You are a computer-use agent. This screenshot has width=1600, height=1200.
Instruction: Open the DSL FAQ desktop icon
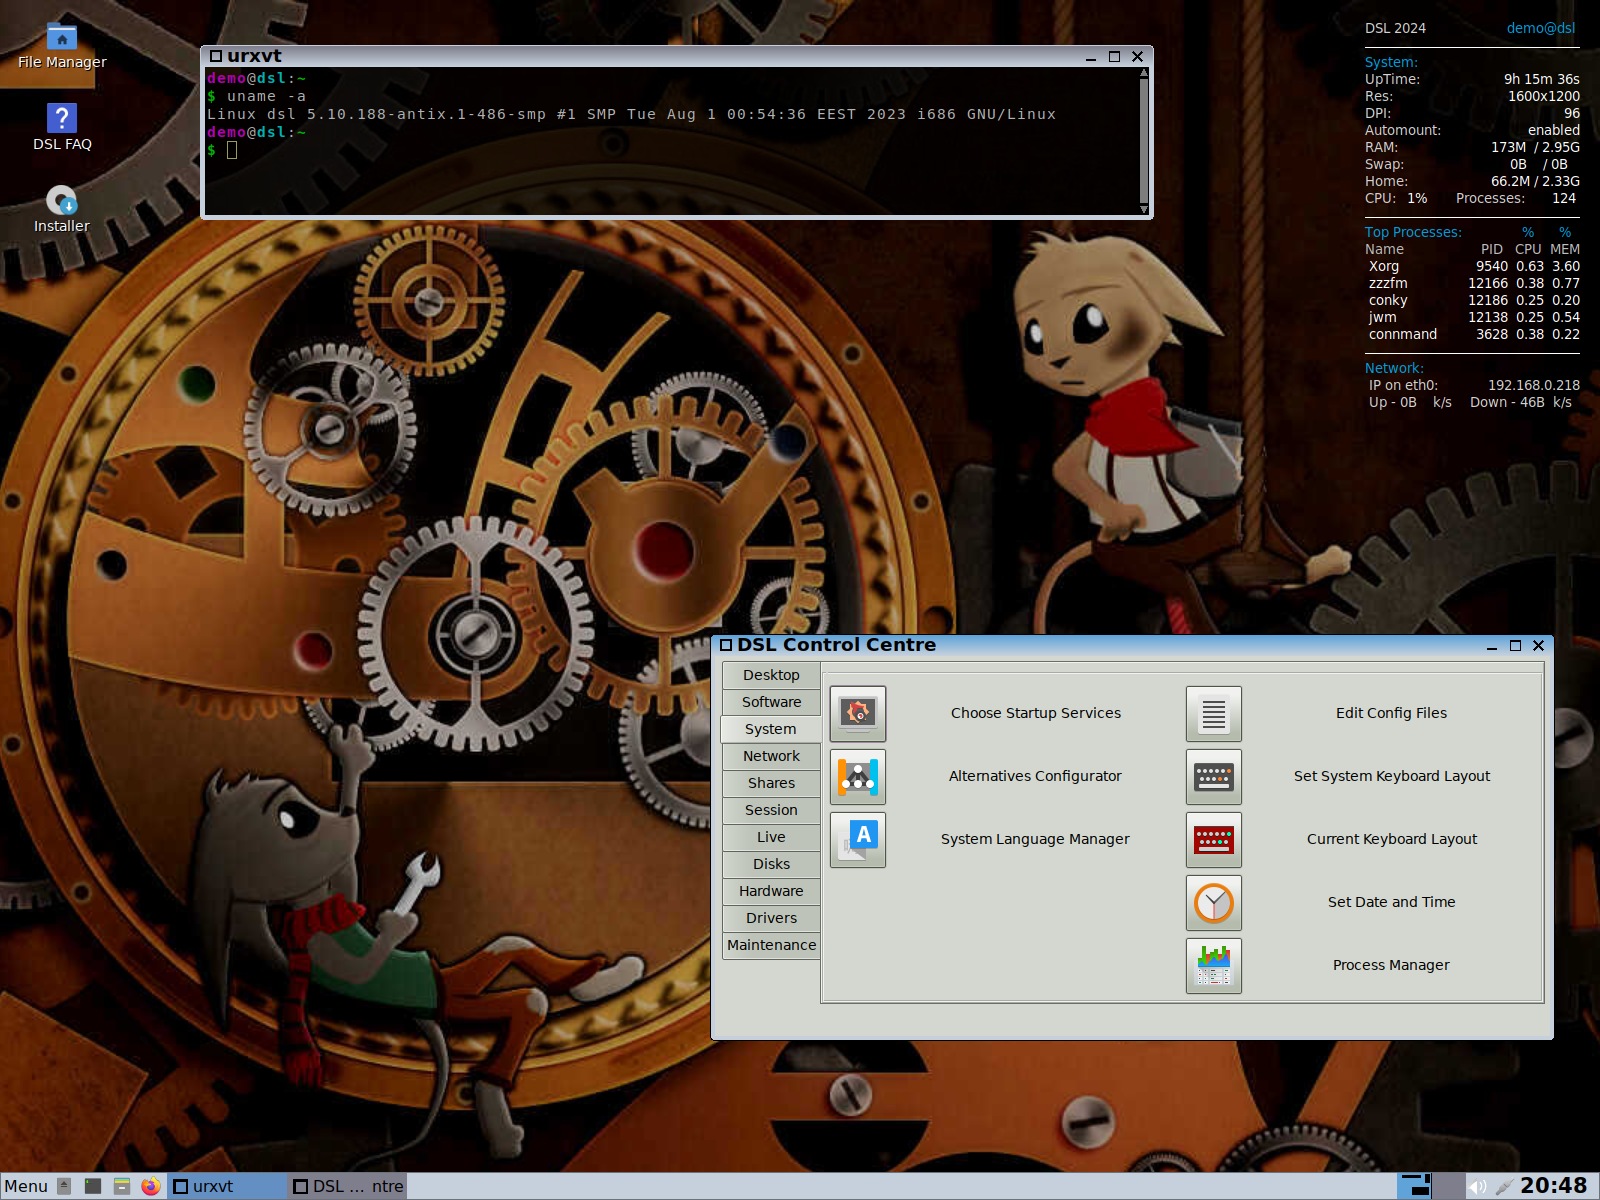62,120
